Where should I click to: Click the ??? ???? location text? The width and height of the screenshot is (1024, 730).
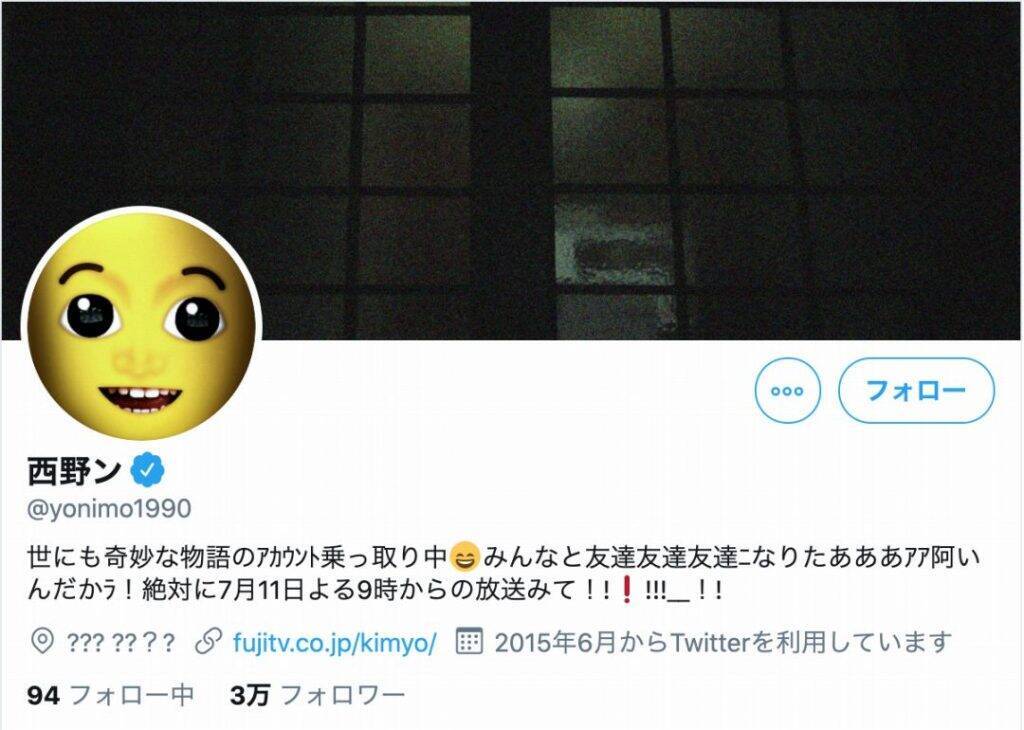pos(121,643)
